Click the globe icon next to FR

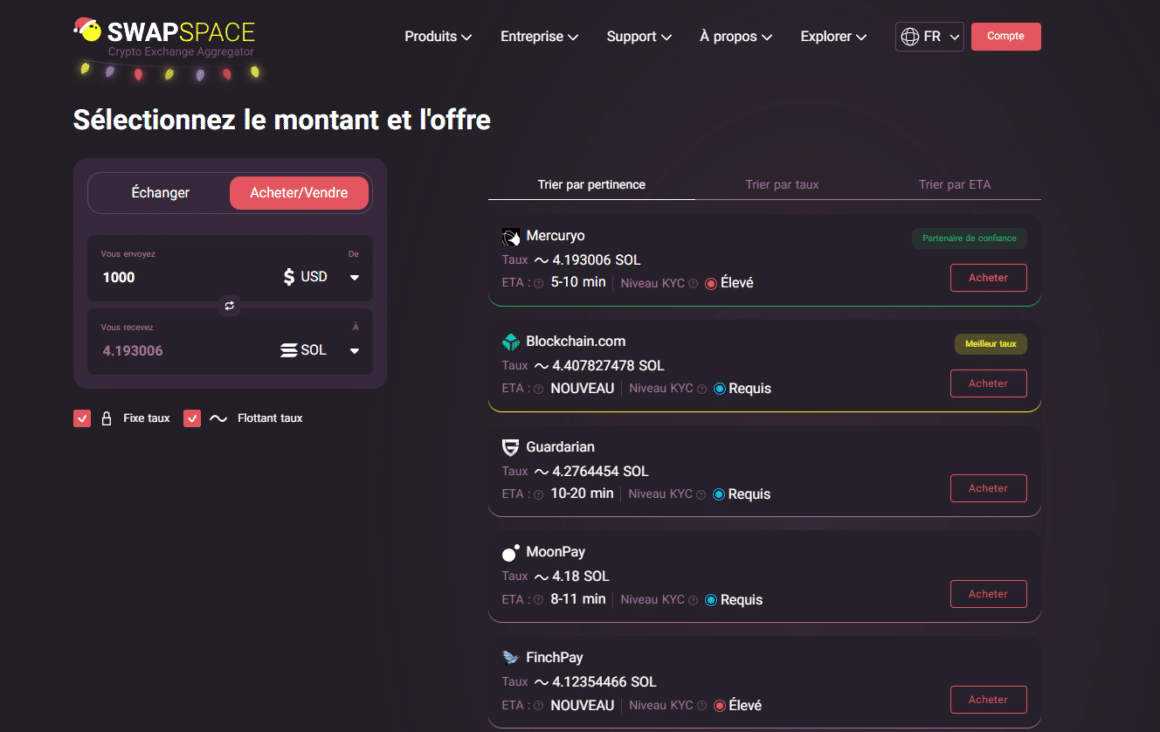[x=909, y=35]
